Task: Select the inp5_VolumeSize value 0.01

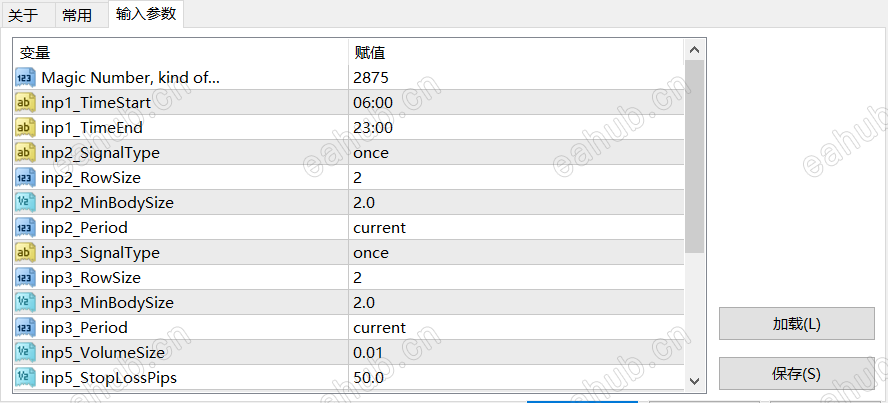Action: pos(368,353)
